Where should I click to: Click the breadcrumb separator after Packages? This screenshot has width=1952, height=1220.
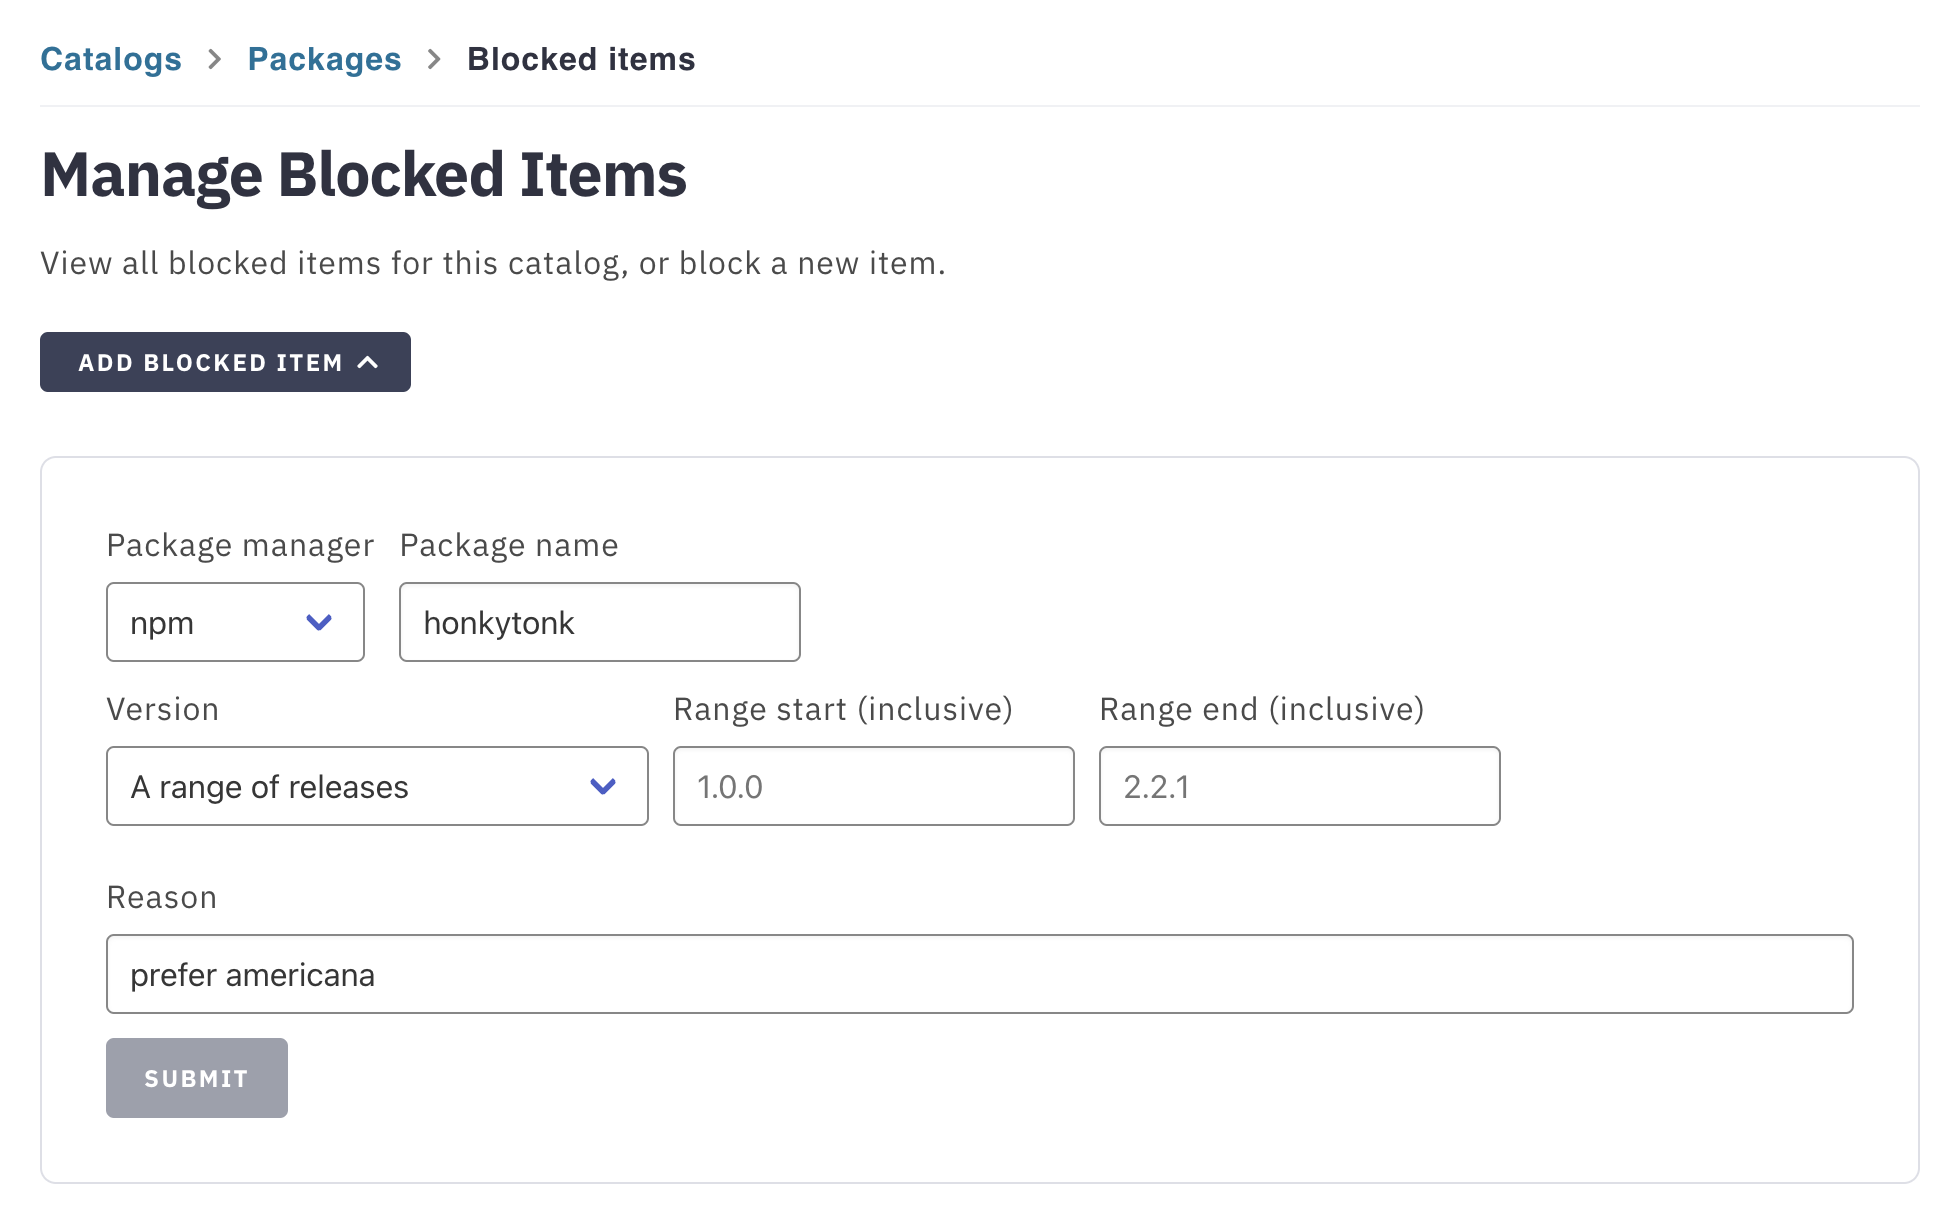click(433, 60)
